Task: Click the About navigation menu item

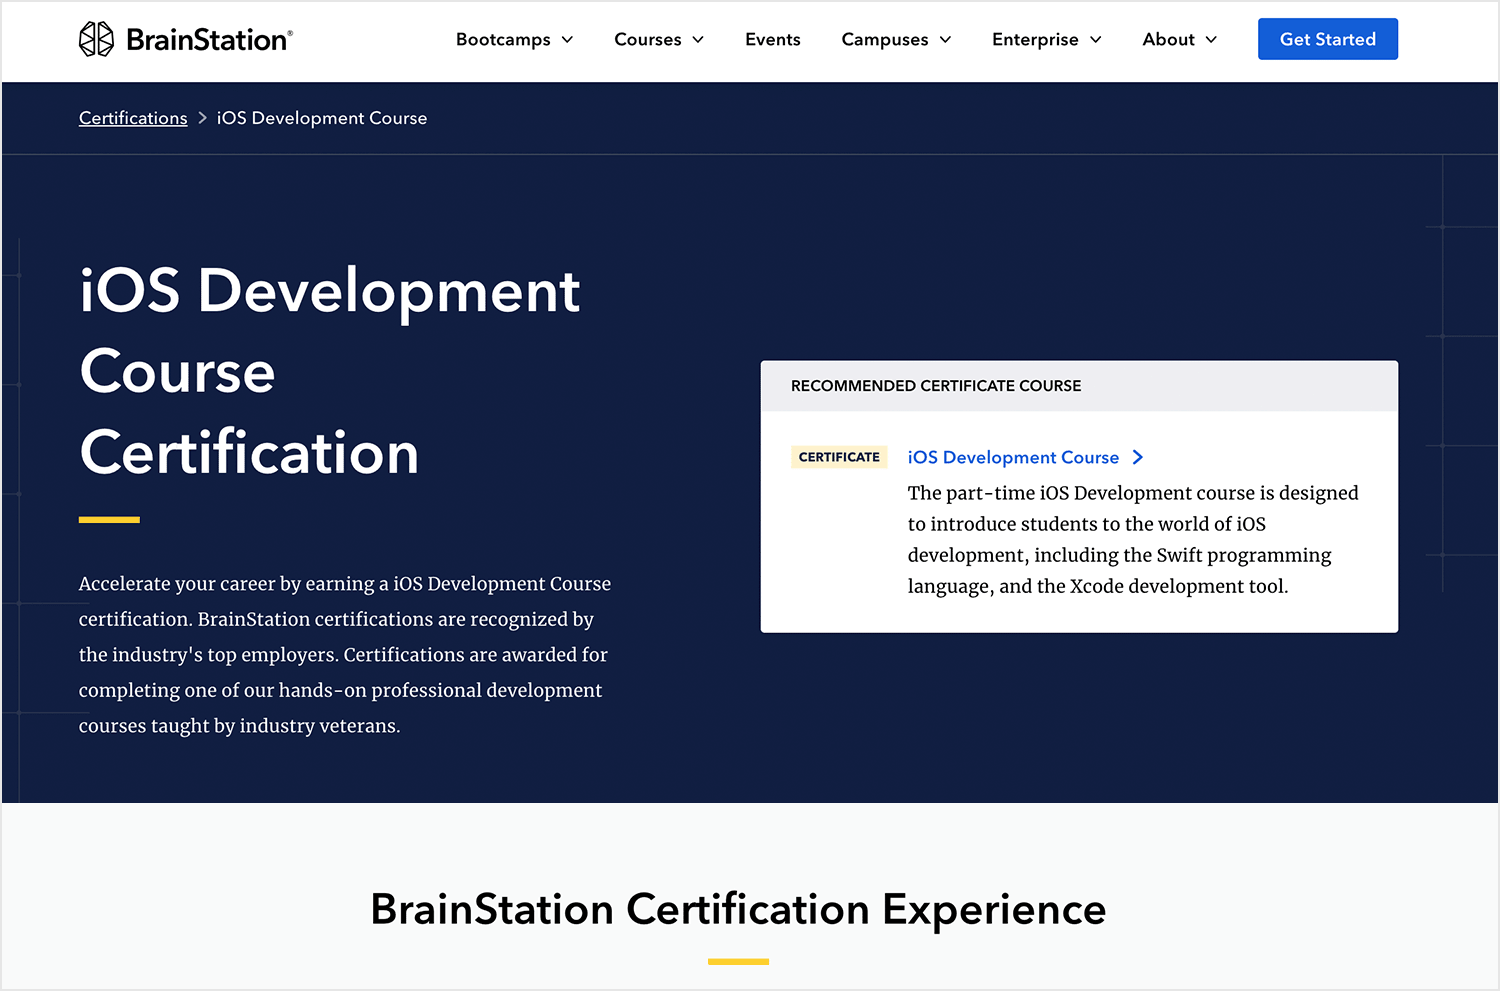Action: pyautogui.click(x=1168, y=40)
